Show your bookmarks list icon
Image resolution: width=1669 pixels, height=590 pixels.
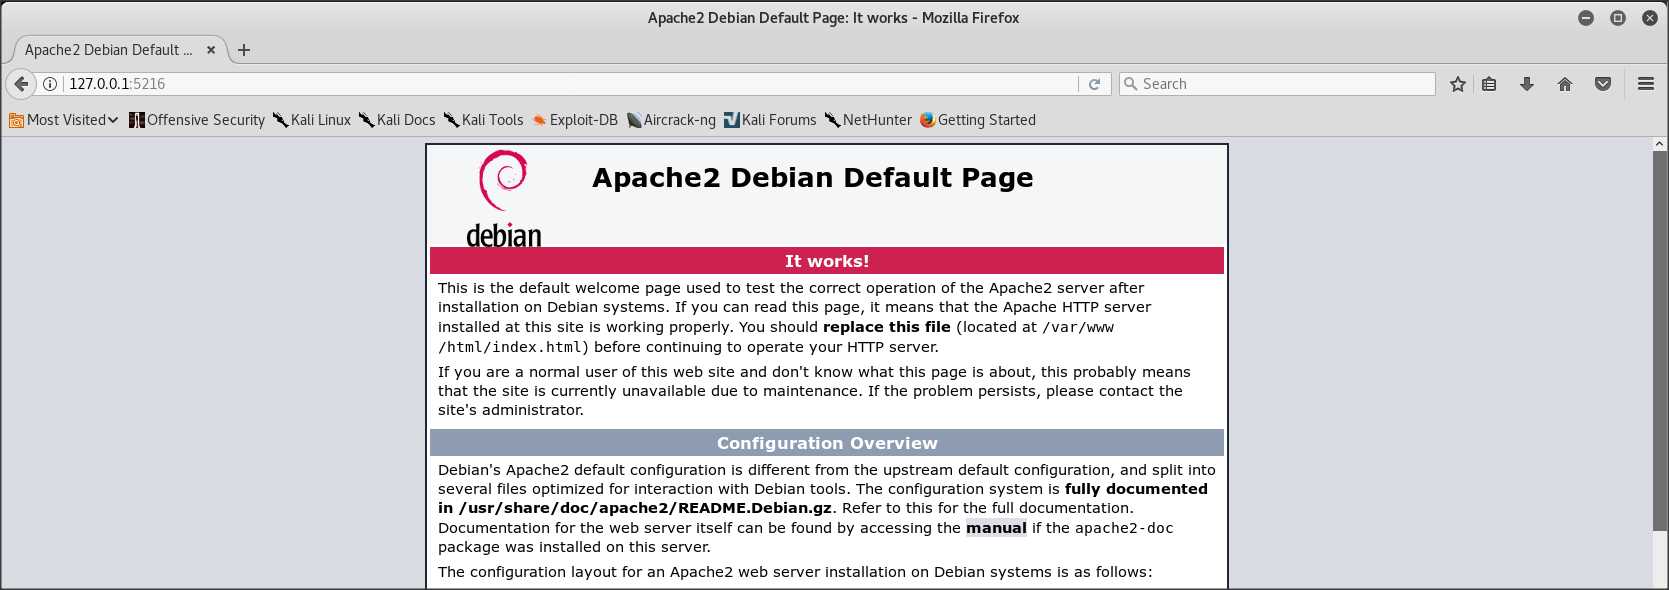click(x=1489, y=84)
